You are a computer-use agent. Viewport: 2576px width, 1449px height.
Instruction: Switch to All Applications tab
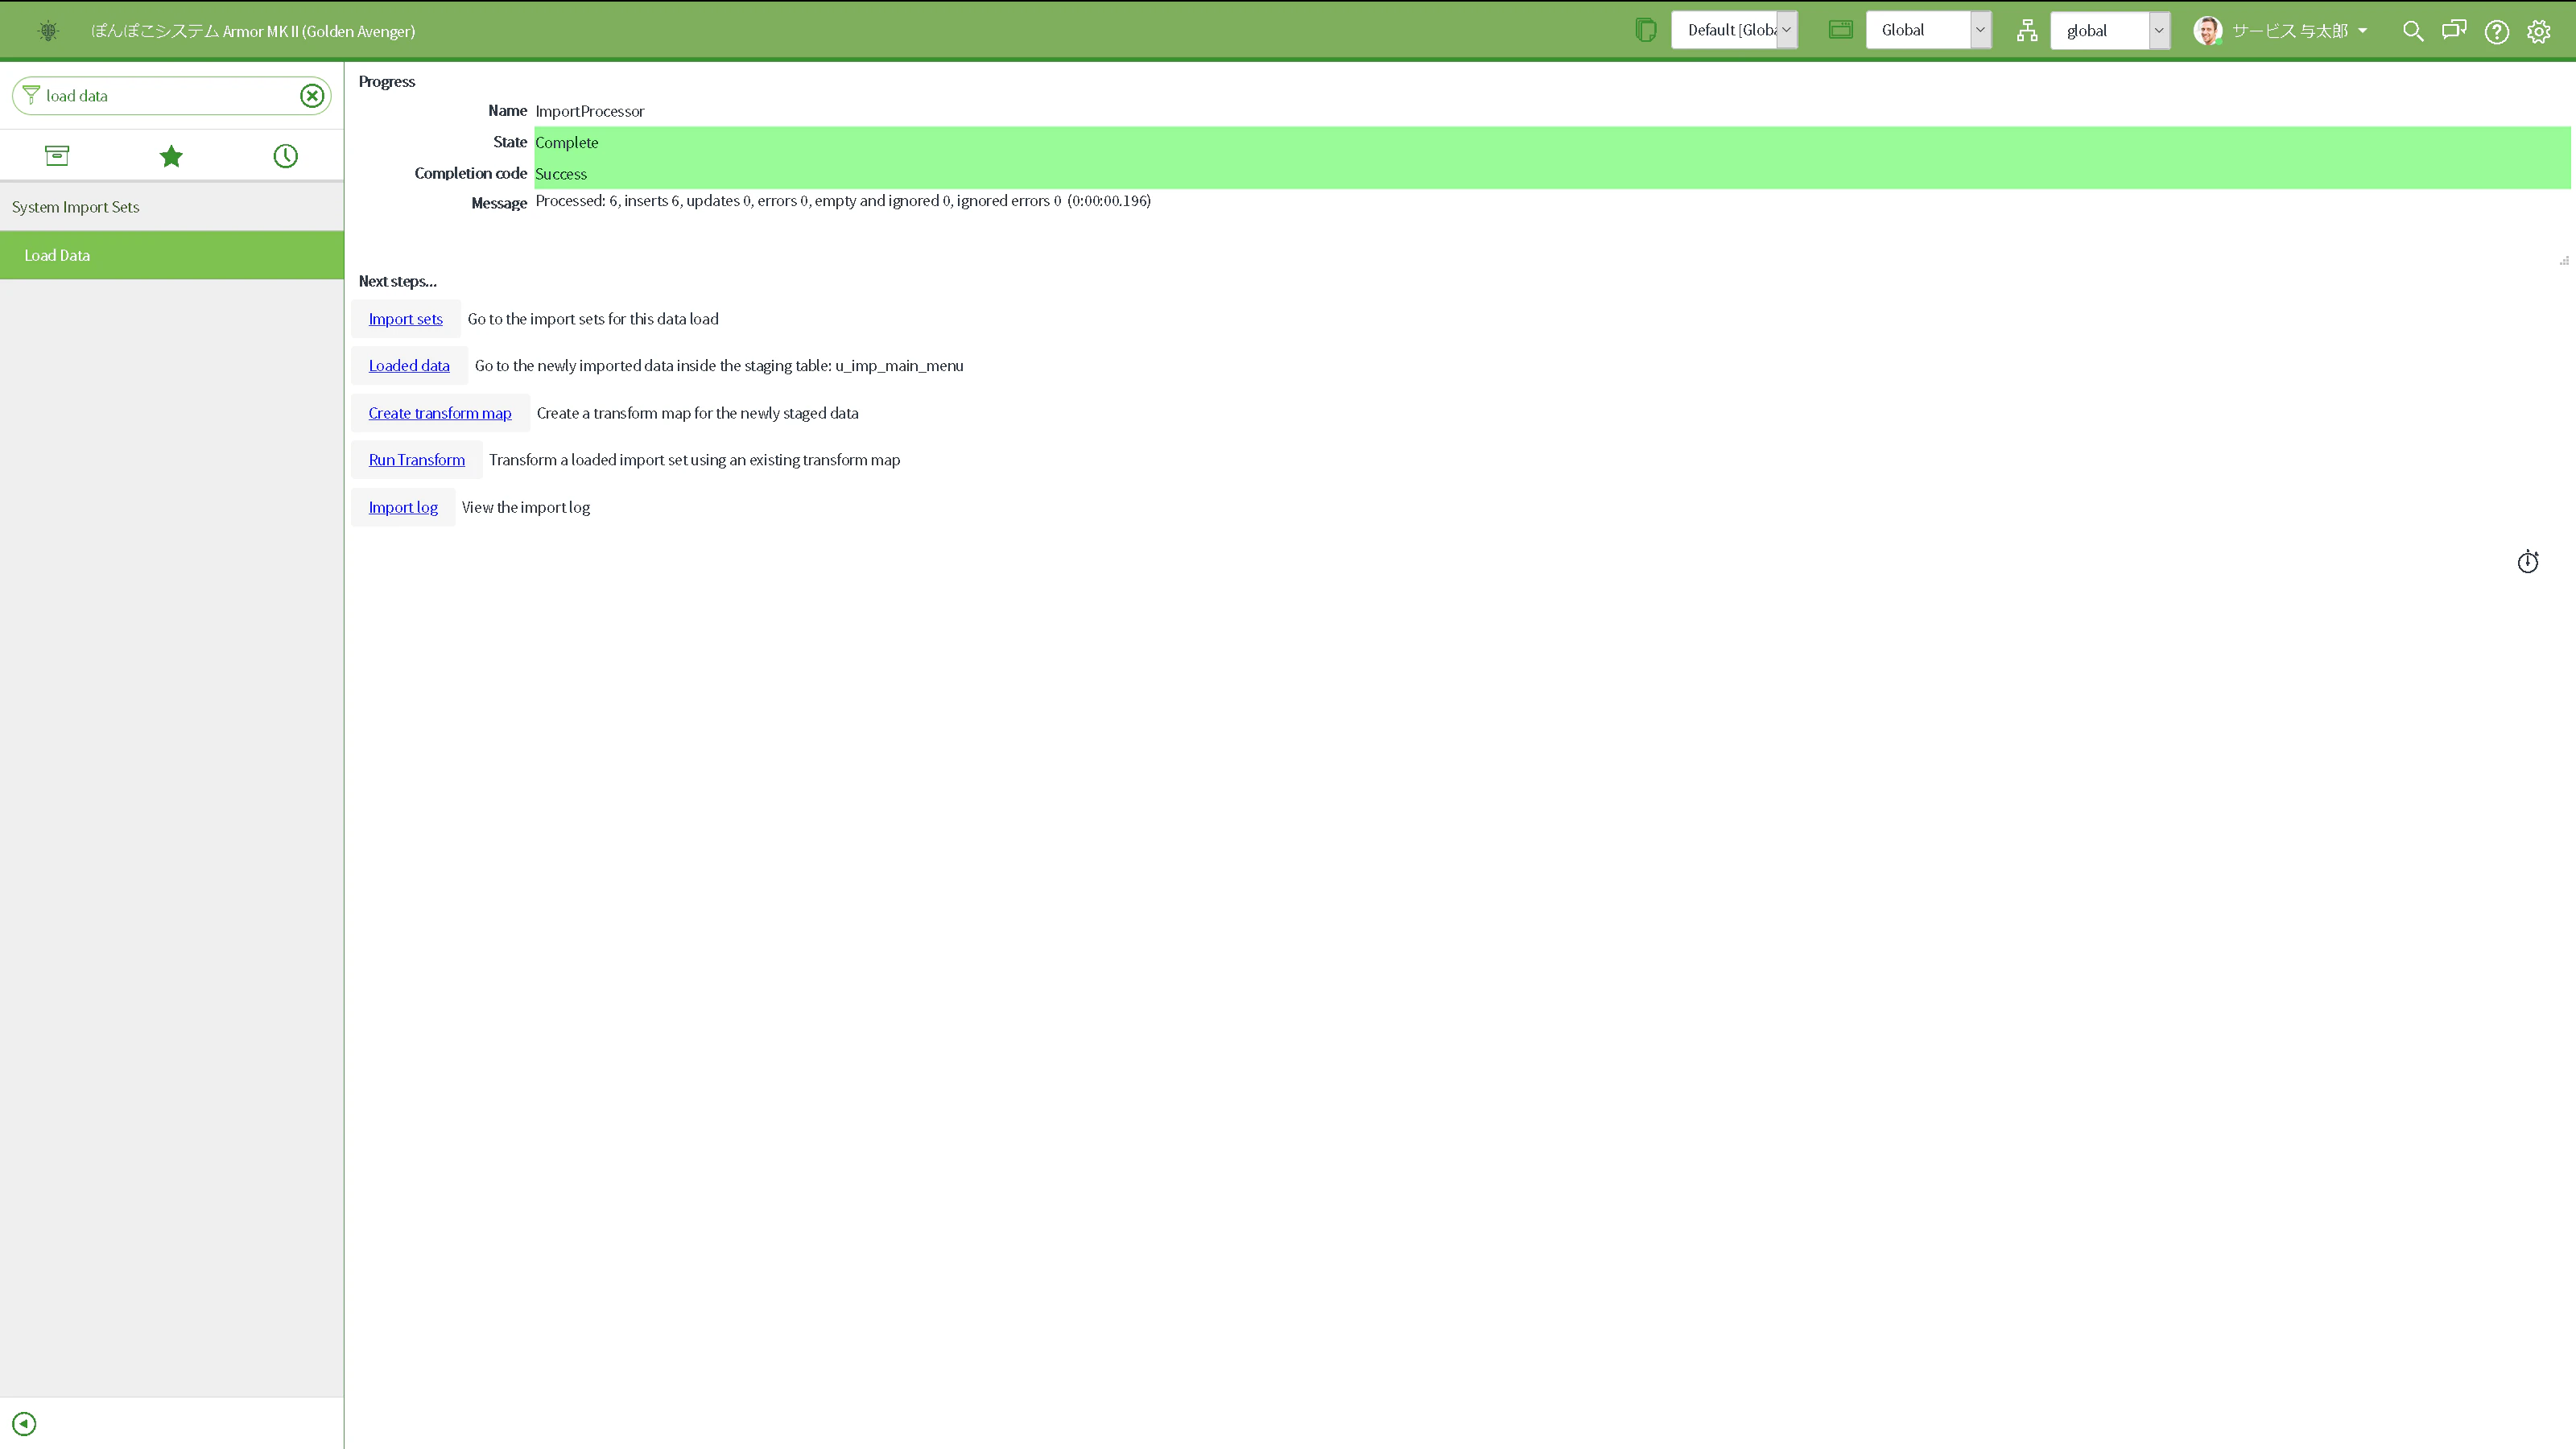(x=57, y=155)
